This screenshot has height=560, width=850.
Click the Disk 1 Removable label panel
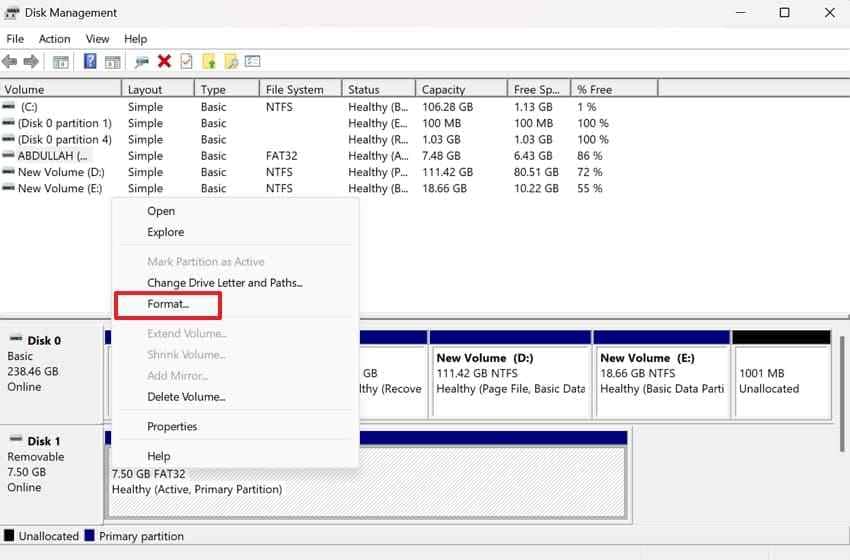(51, 474)
